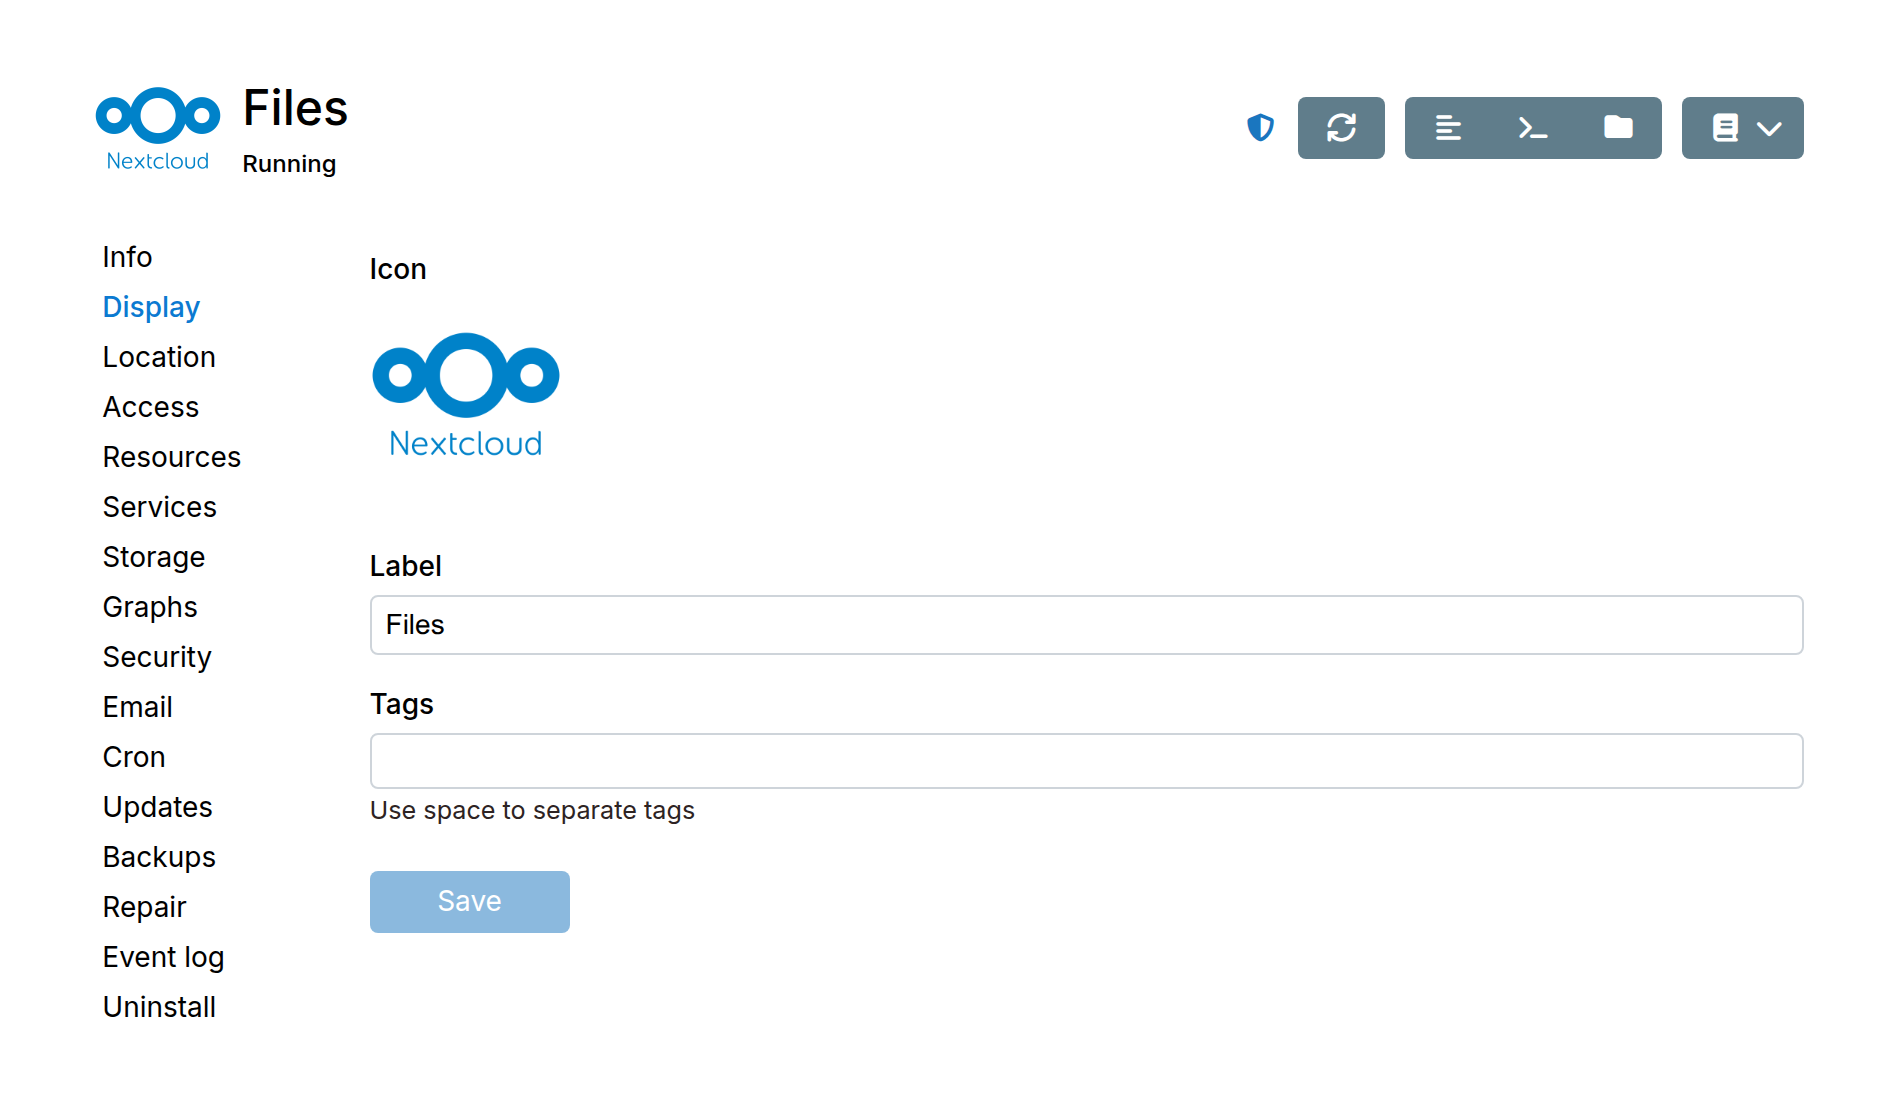Open the Services section
Viewport: 1898px width, 1112px height.
click(160, 507)
